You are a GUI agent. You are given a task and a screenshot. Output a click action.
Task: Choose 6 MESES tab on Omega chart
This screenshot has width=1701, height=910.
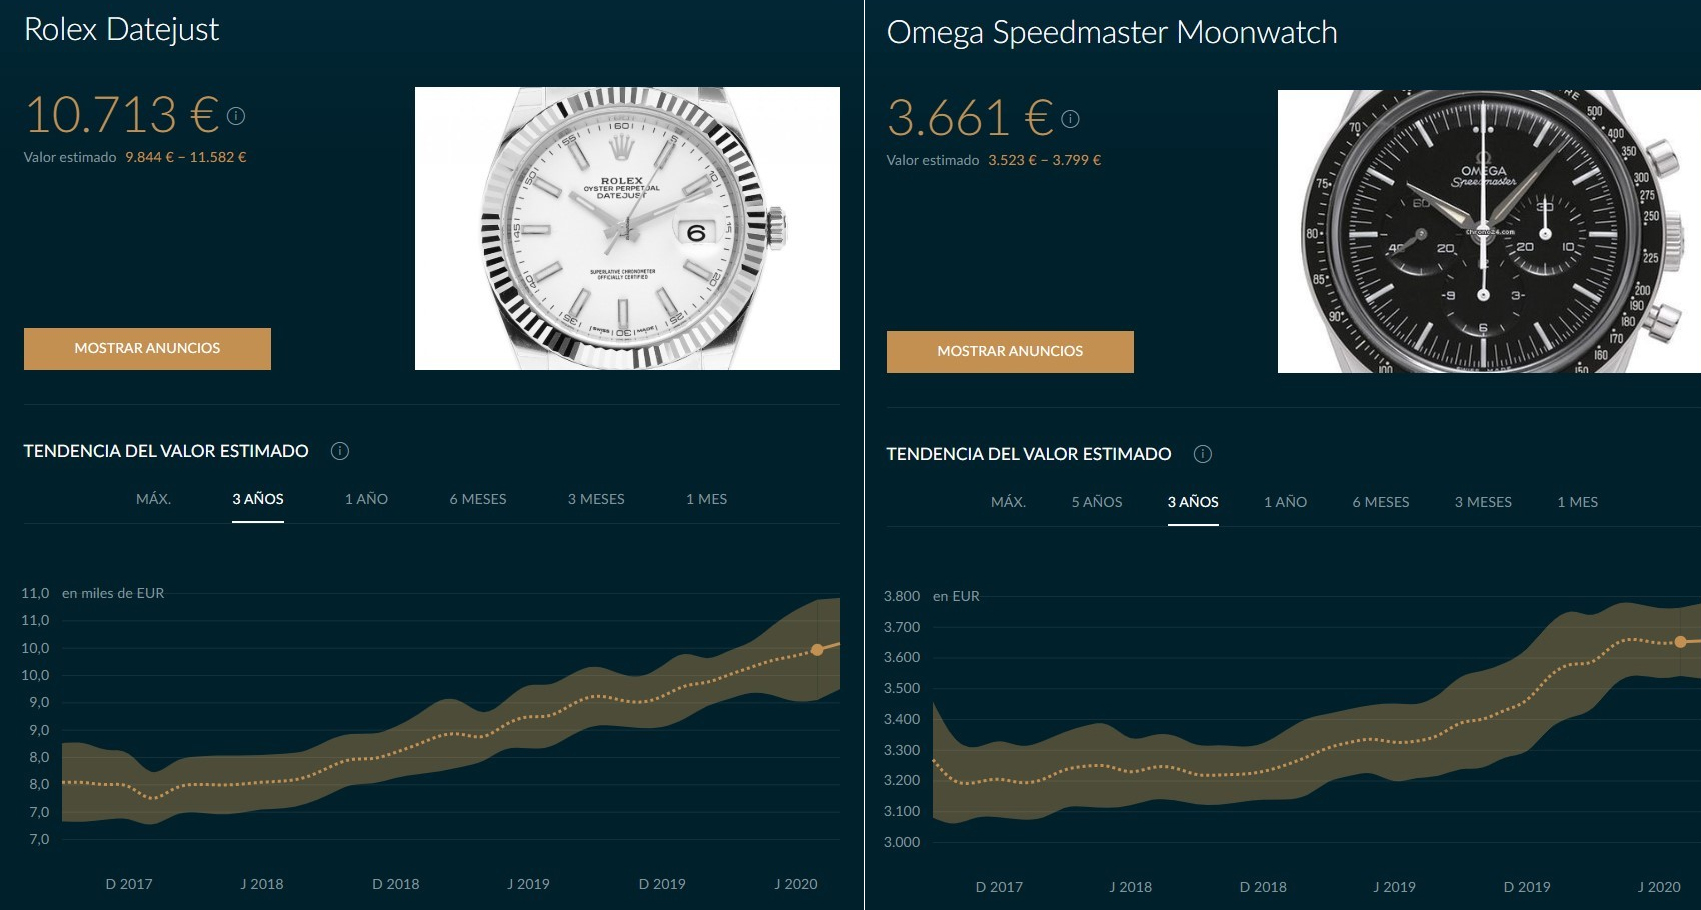(1381, 502)
